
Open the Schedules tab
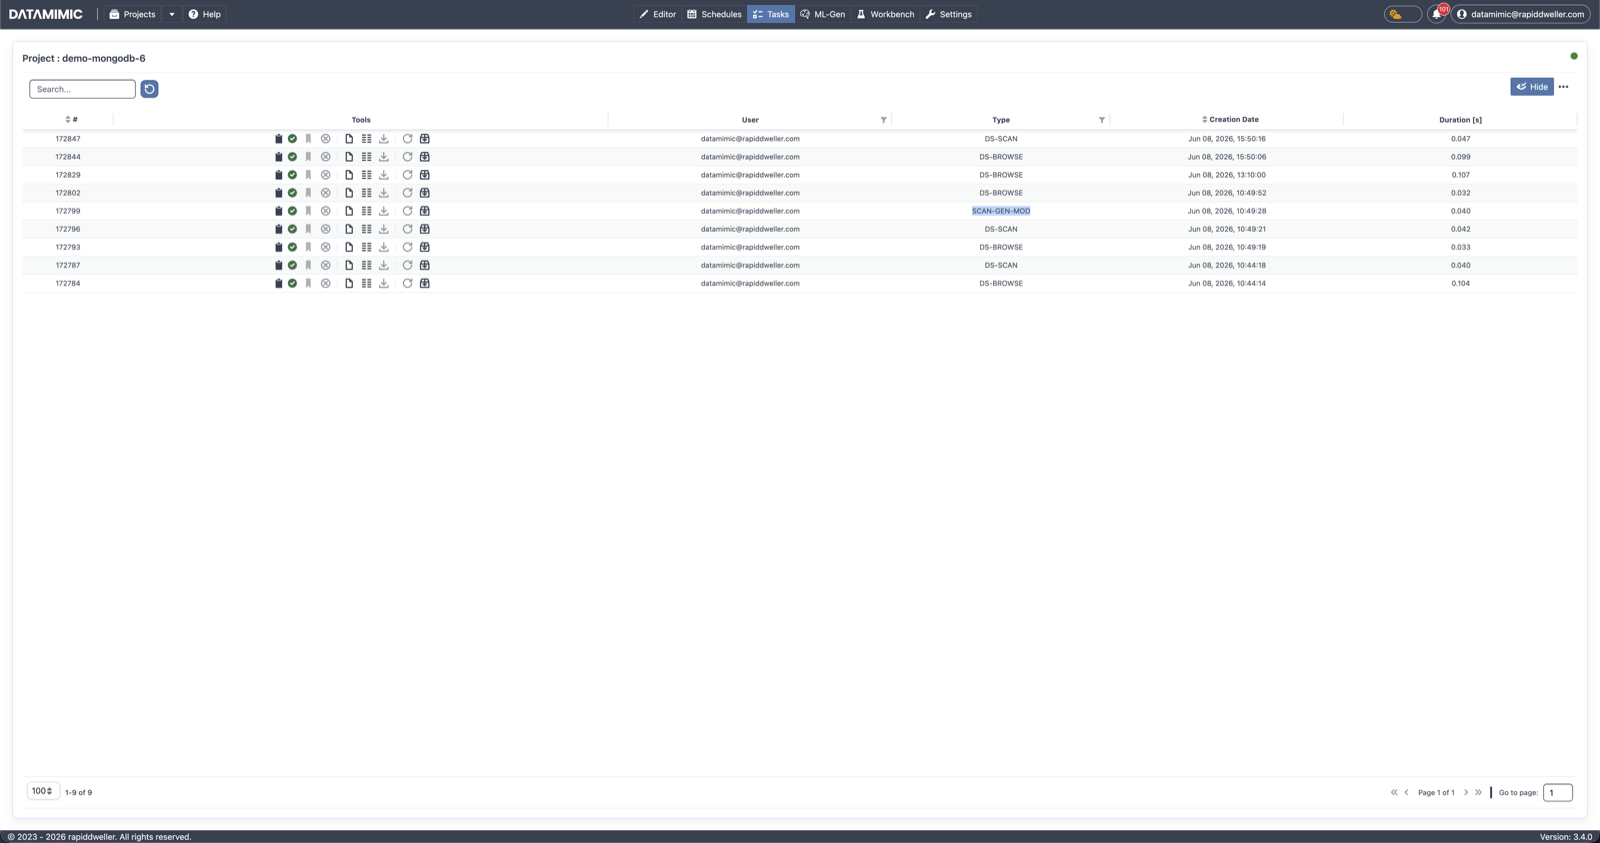click(714, 14)
